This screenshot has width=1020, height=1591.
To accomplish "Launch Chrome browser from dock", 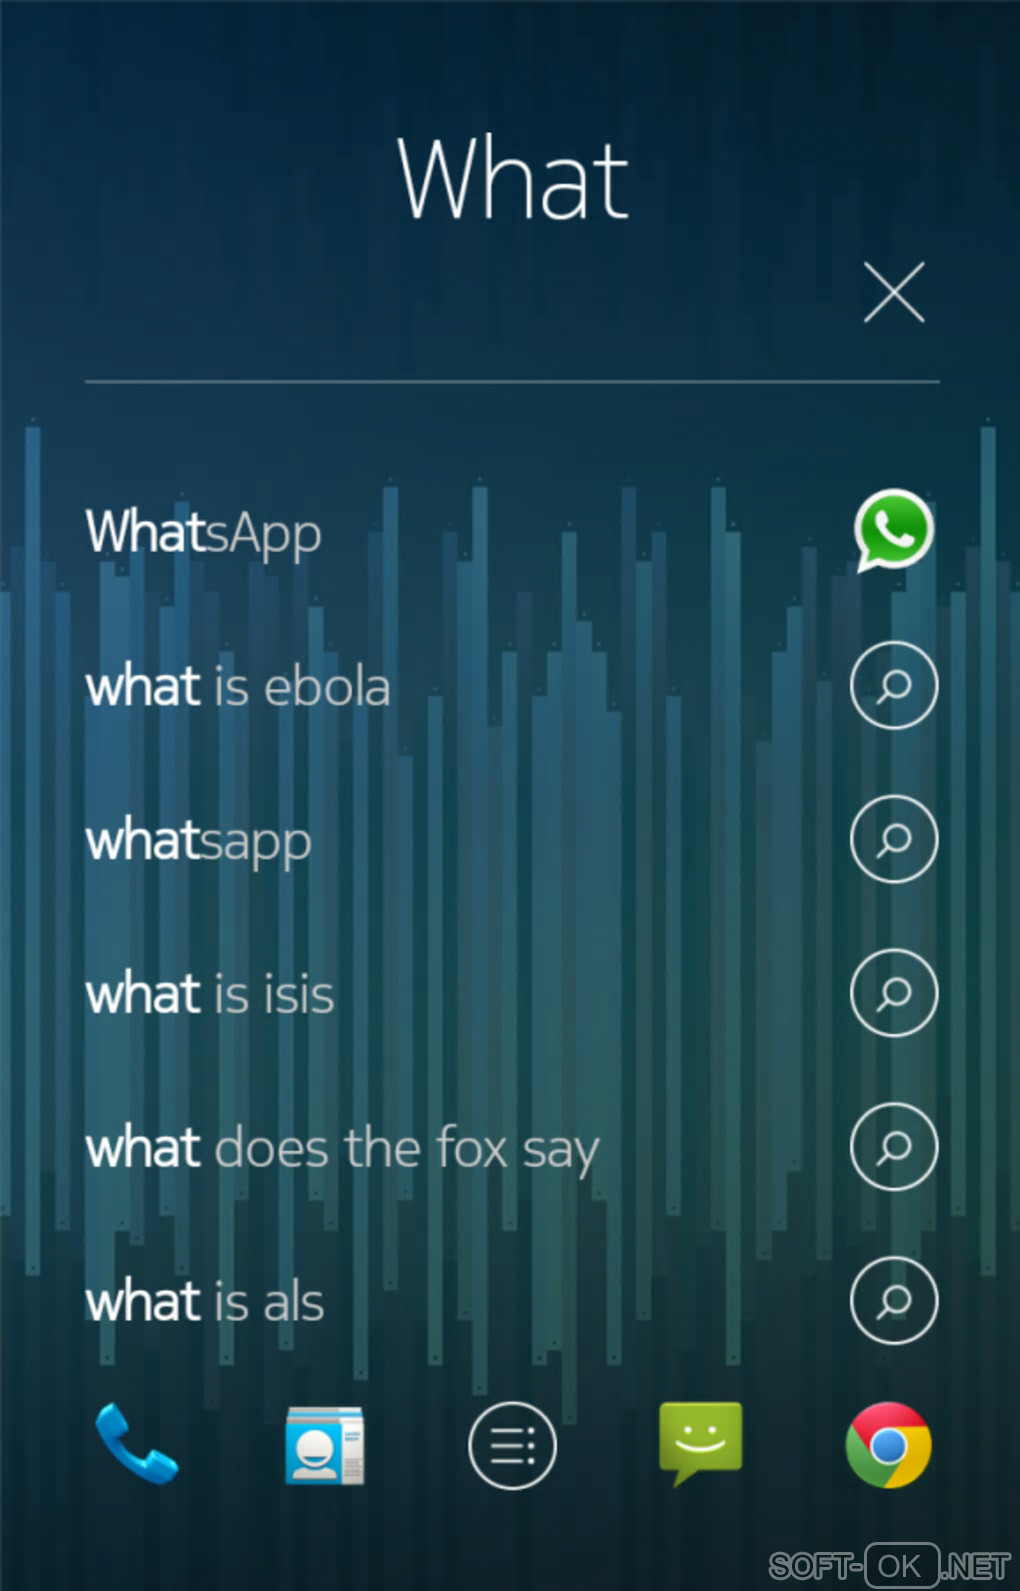I will click(888, 1445).
